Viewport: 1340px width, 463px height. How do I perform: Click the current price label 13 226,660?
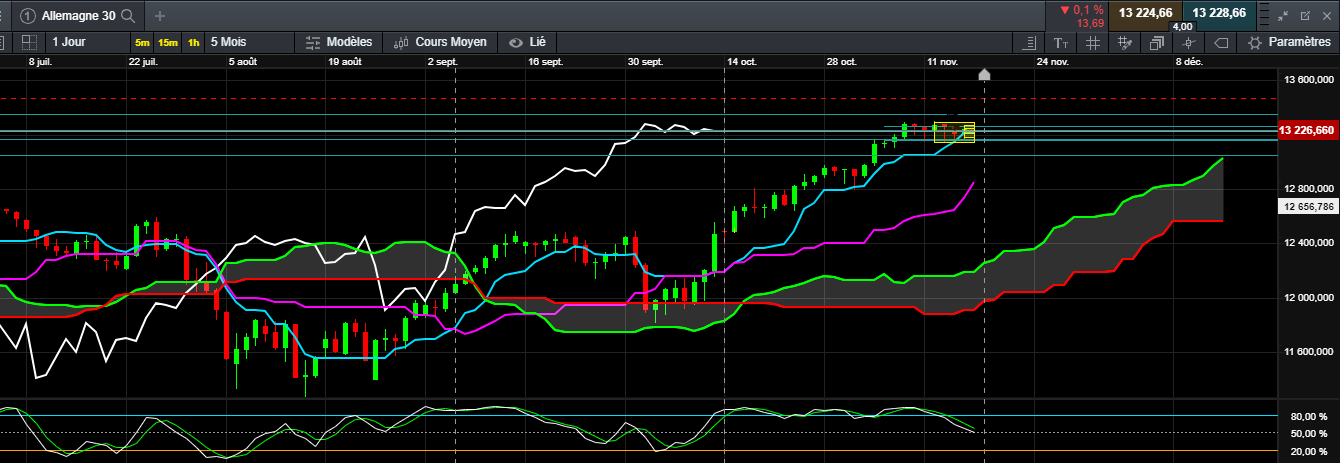click(1306, 130)
